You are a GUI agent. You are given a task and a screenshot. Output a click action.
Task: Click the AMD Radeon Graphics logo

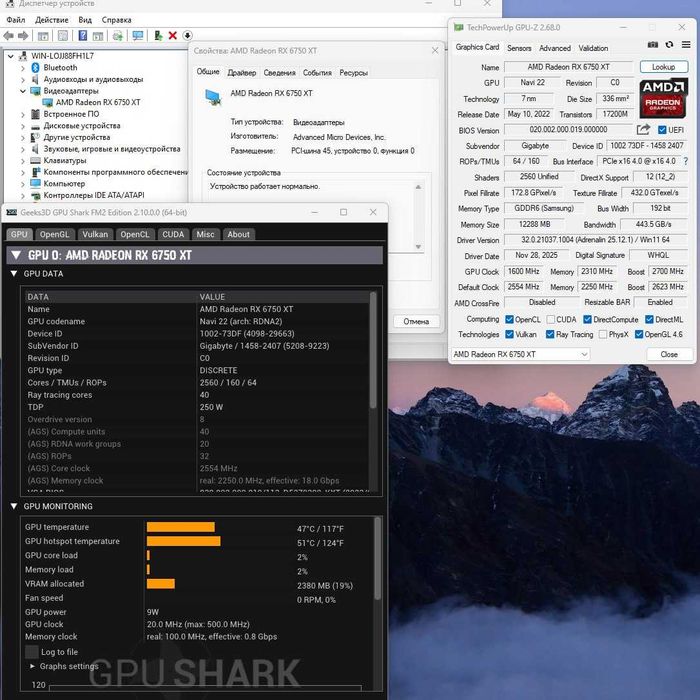[x=663, y=98]
